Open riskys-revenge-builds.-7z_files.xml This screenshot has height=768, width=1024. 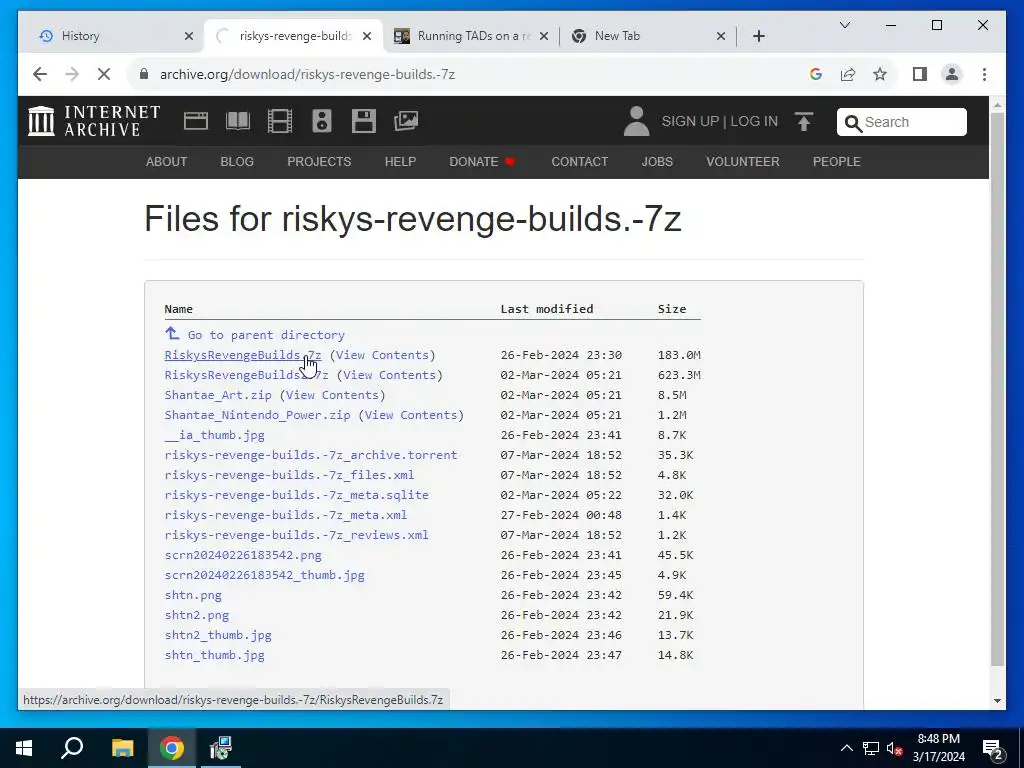289,475
